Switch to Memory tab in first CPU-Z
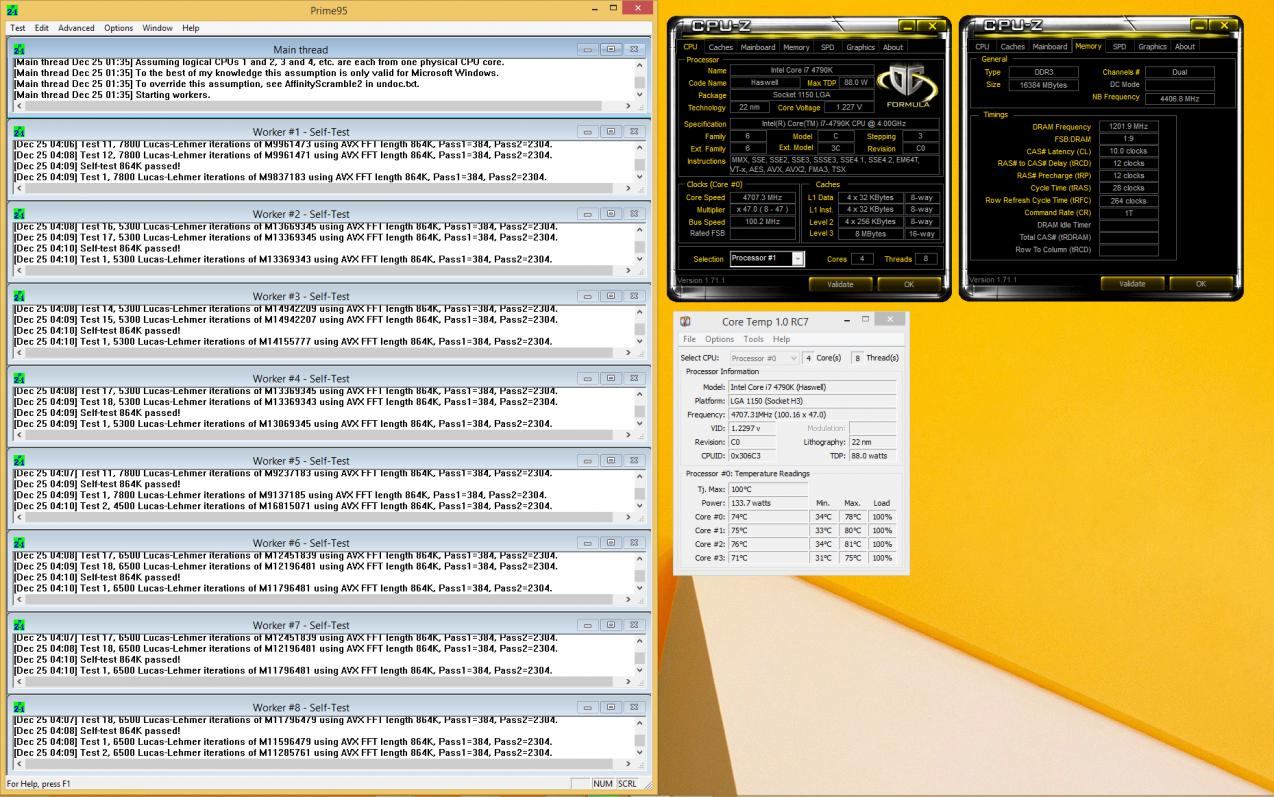This screenshot has height=797, width=1274. [x=796, y=47]
